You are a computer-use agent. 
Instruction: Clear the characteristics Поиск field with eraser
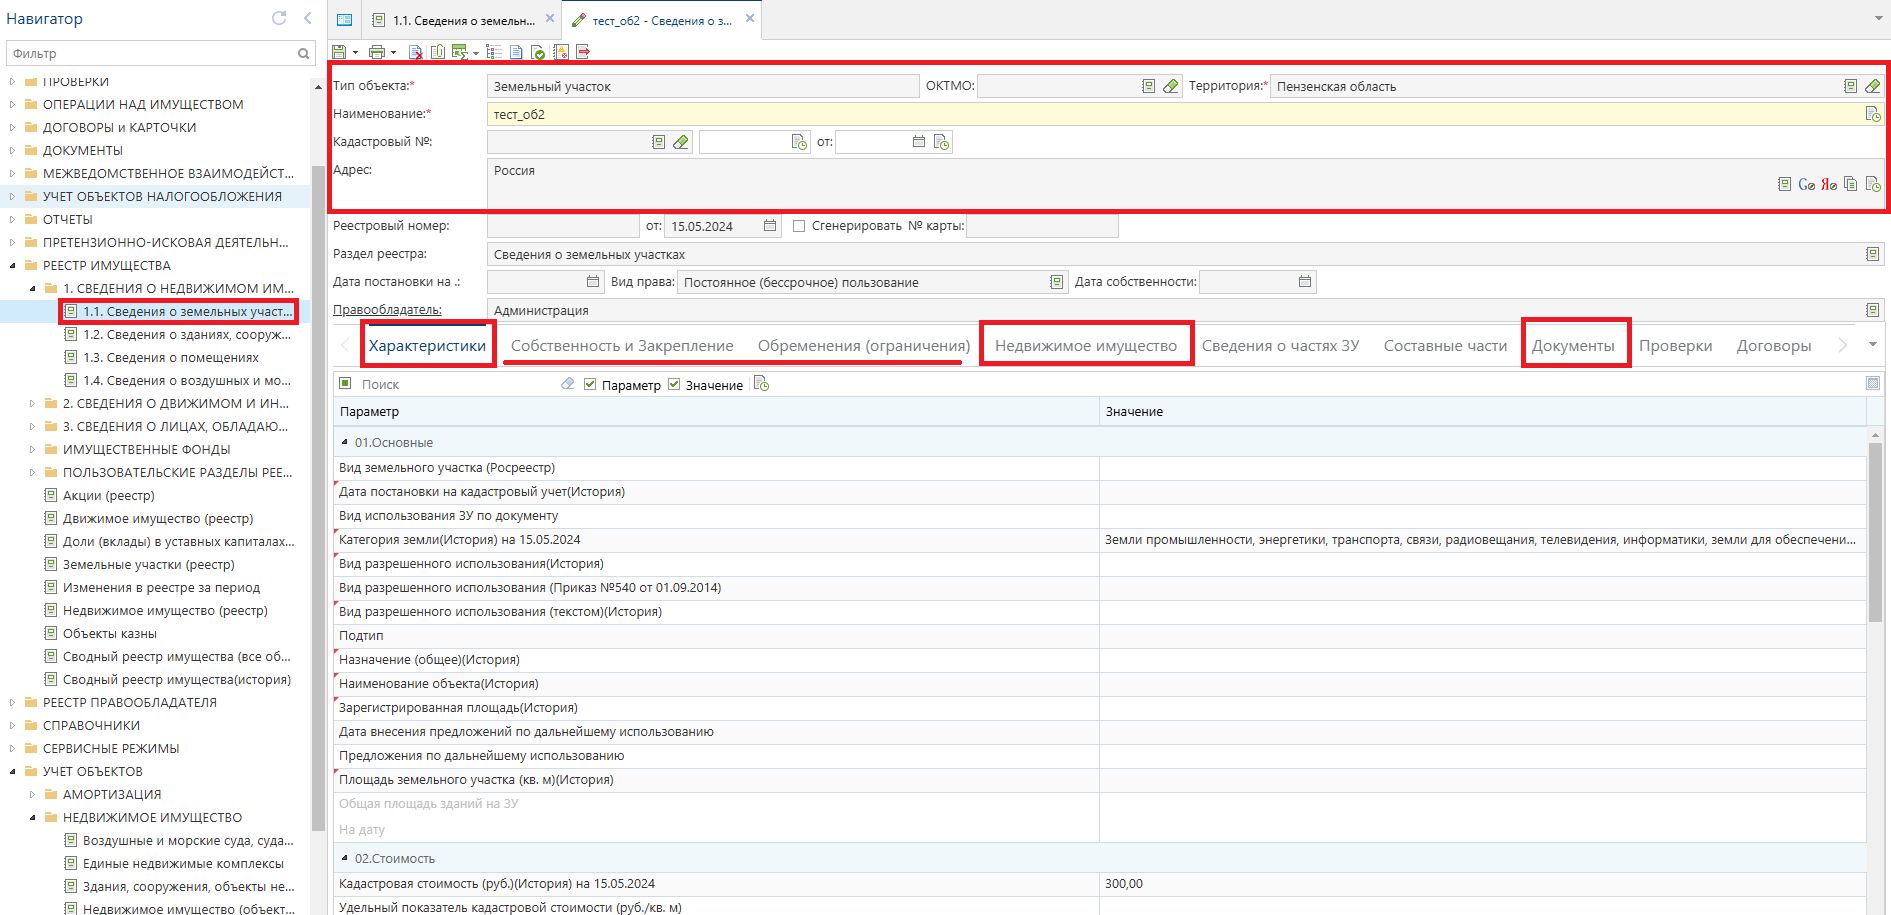tap(567, 384)
